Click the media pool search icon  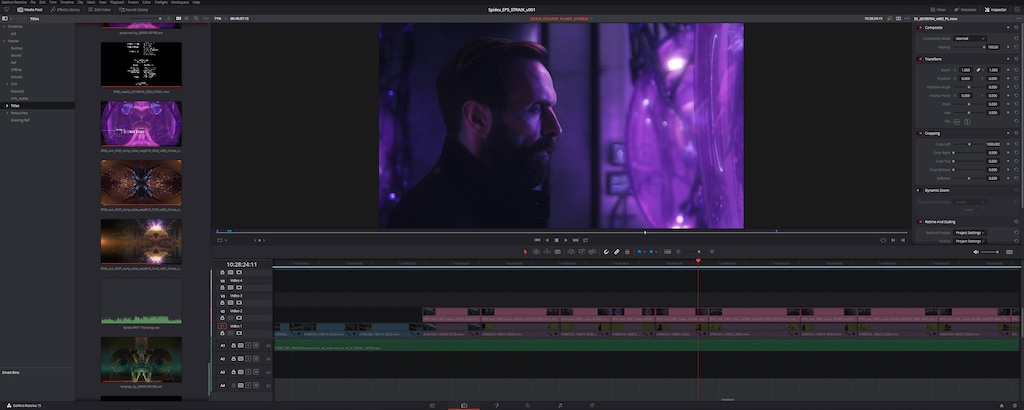coord(196,18)
